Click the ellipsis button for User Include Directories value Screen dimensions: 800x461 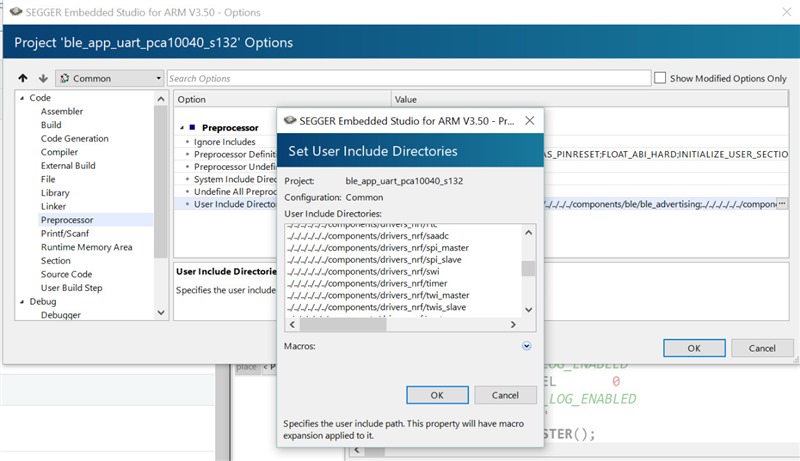click(x=782, y=204)
